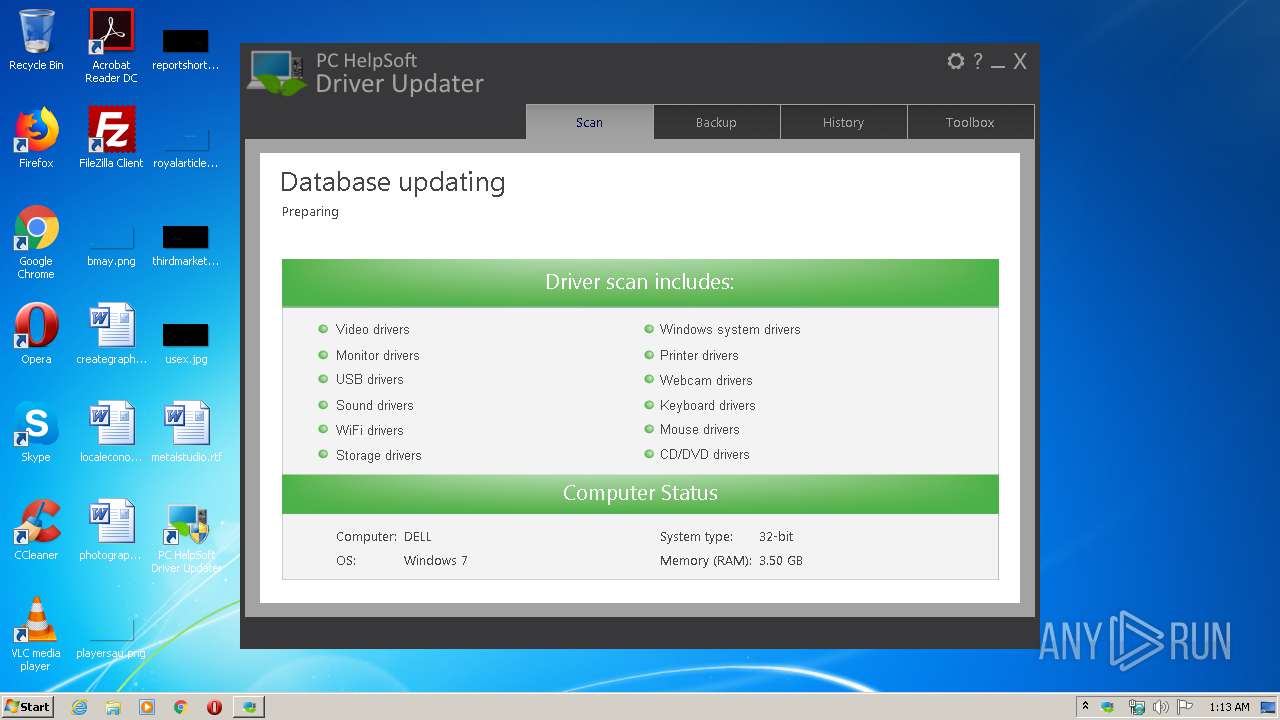Select the Opera desktop shortcut
This screenshot has height=720, width=1280.
click(36, 334)
